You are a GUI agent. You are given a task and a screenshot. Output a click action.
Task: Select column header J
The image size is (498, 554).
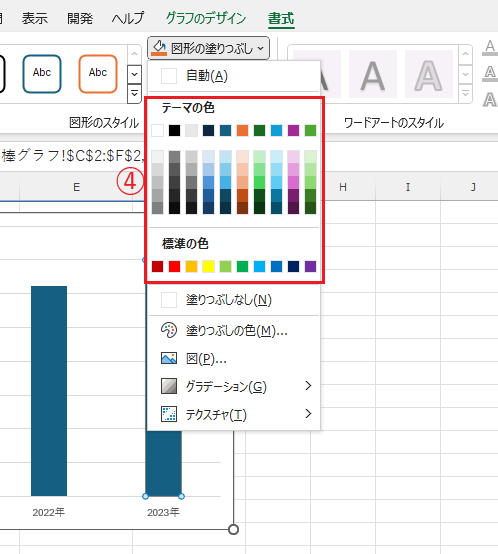pyautogui.click(x=473, y=187)
